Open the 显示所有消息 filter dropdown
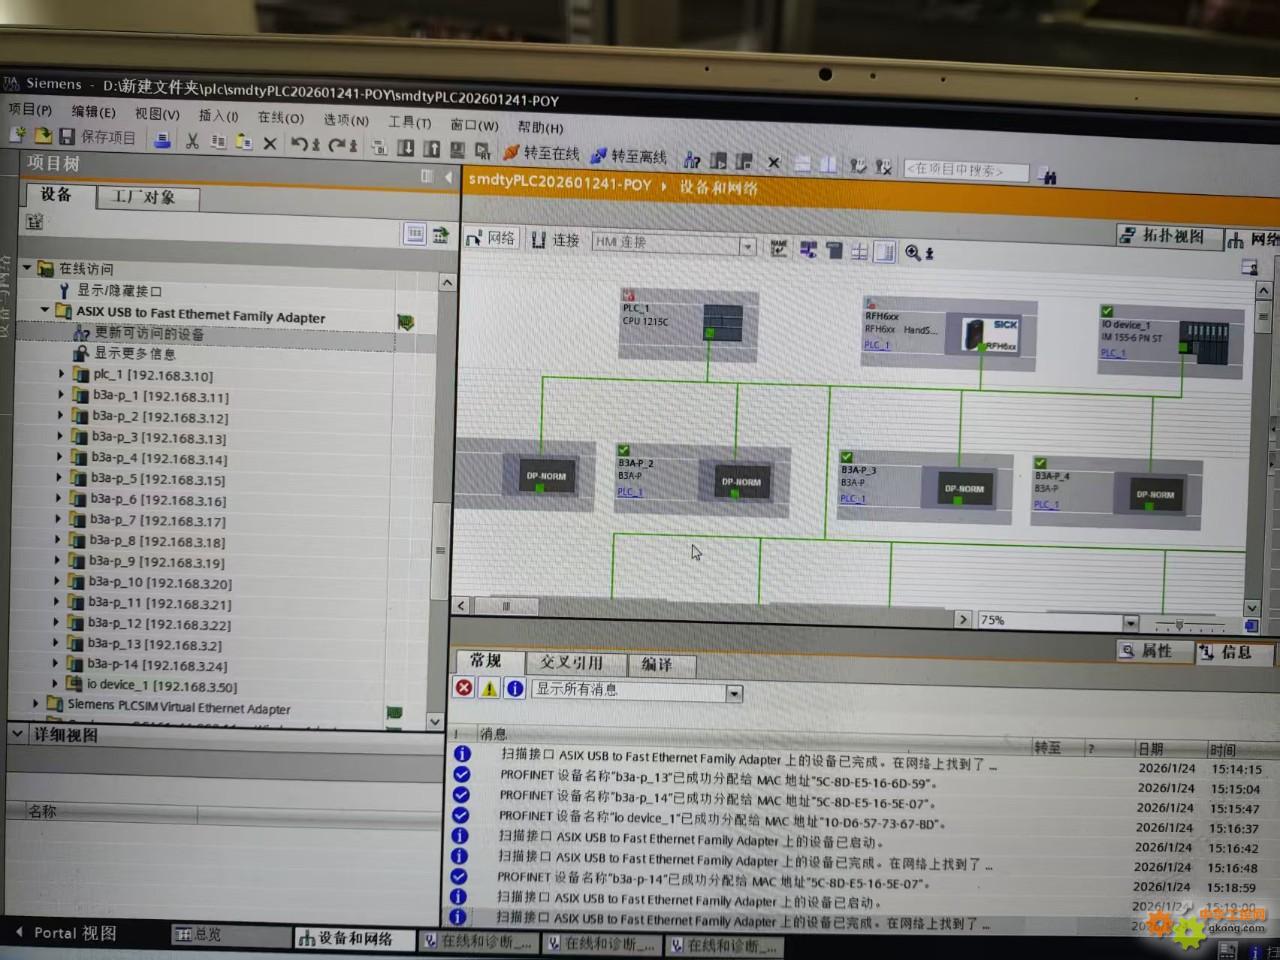This screenshot has width=1280, height=960. [x=734, y=693]
